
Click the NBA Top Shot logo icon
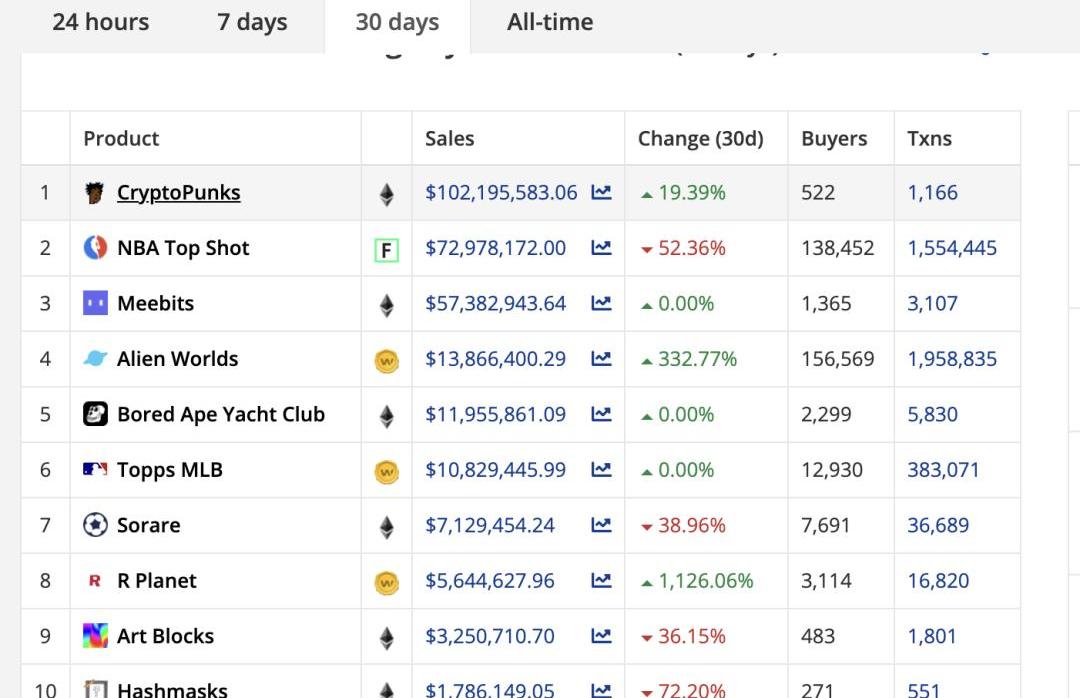click(95, 247)
